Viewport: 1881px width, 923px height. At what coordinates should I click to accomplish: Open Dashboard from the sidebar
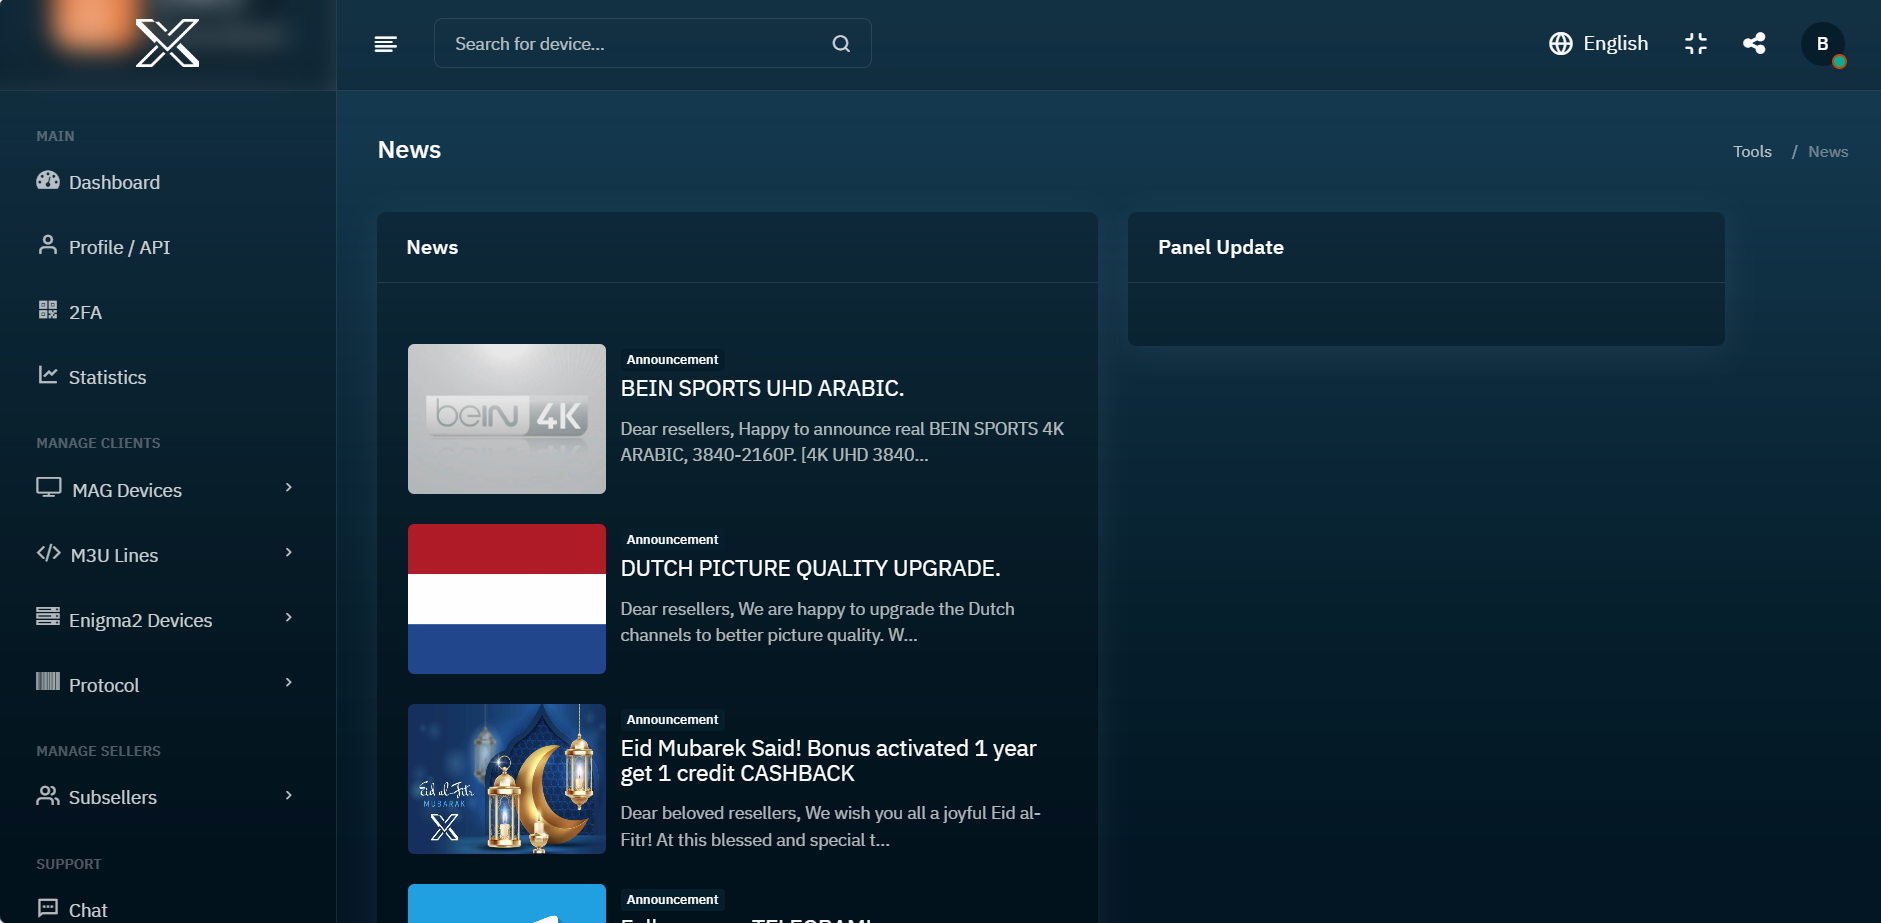click(x=114, y=182)
